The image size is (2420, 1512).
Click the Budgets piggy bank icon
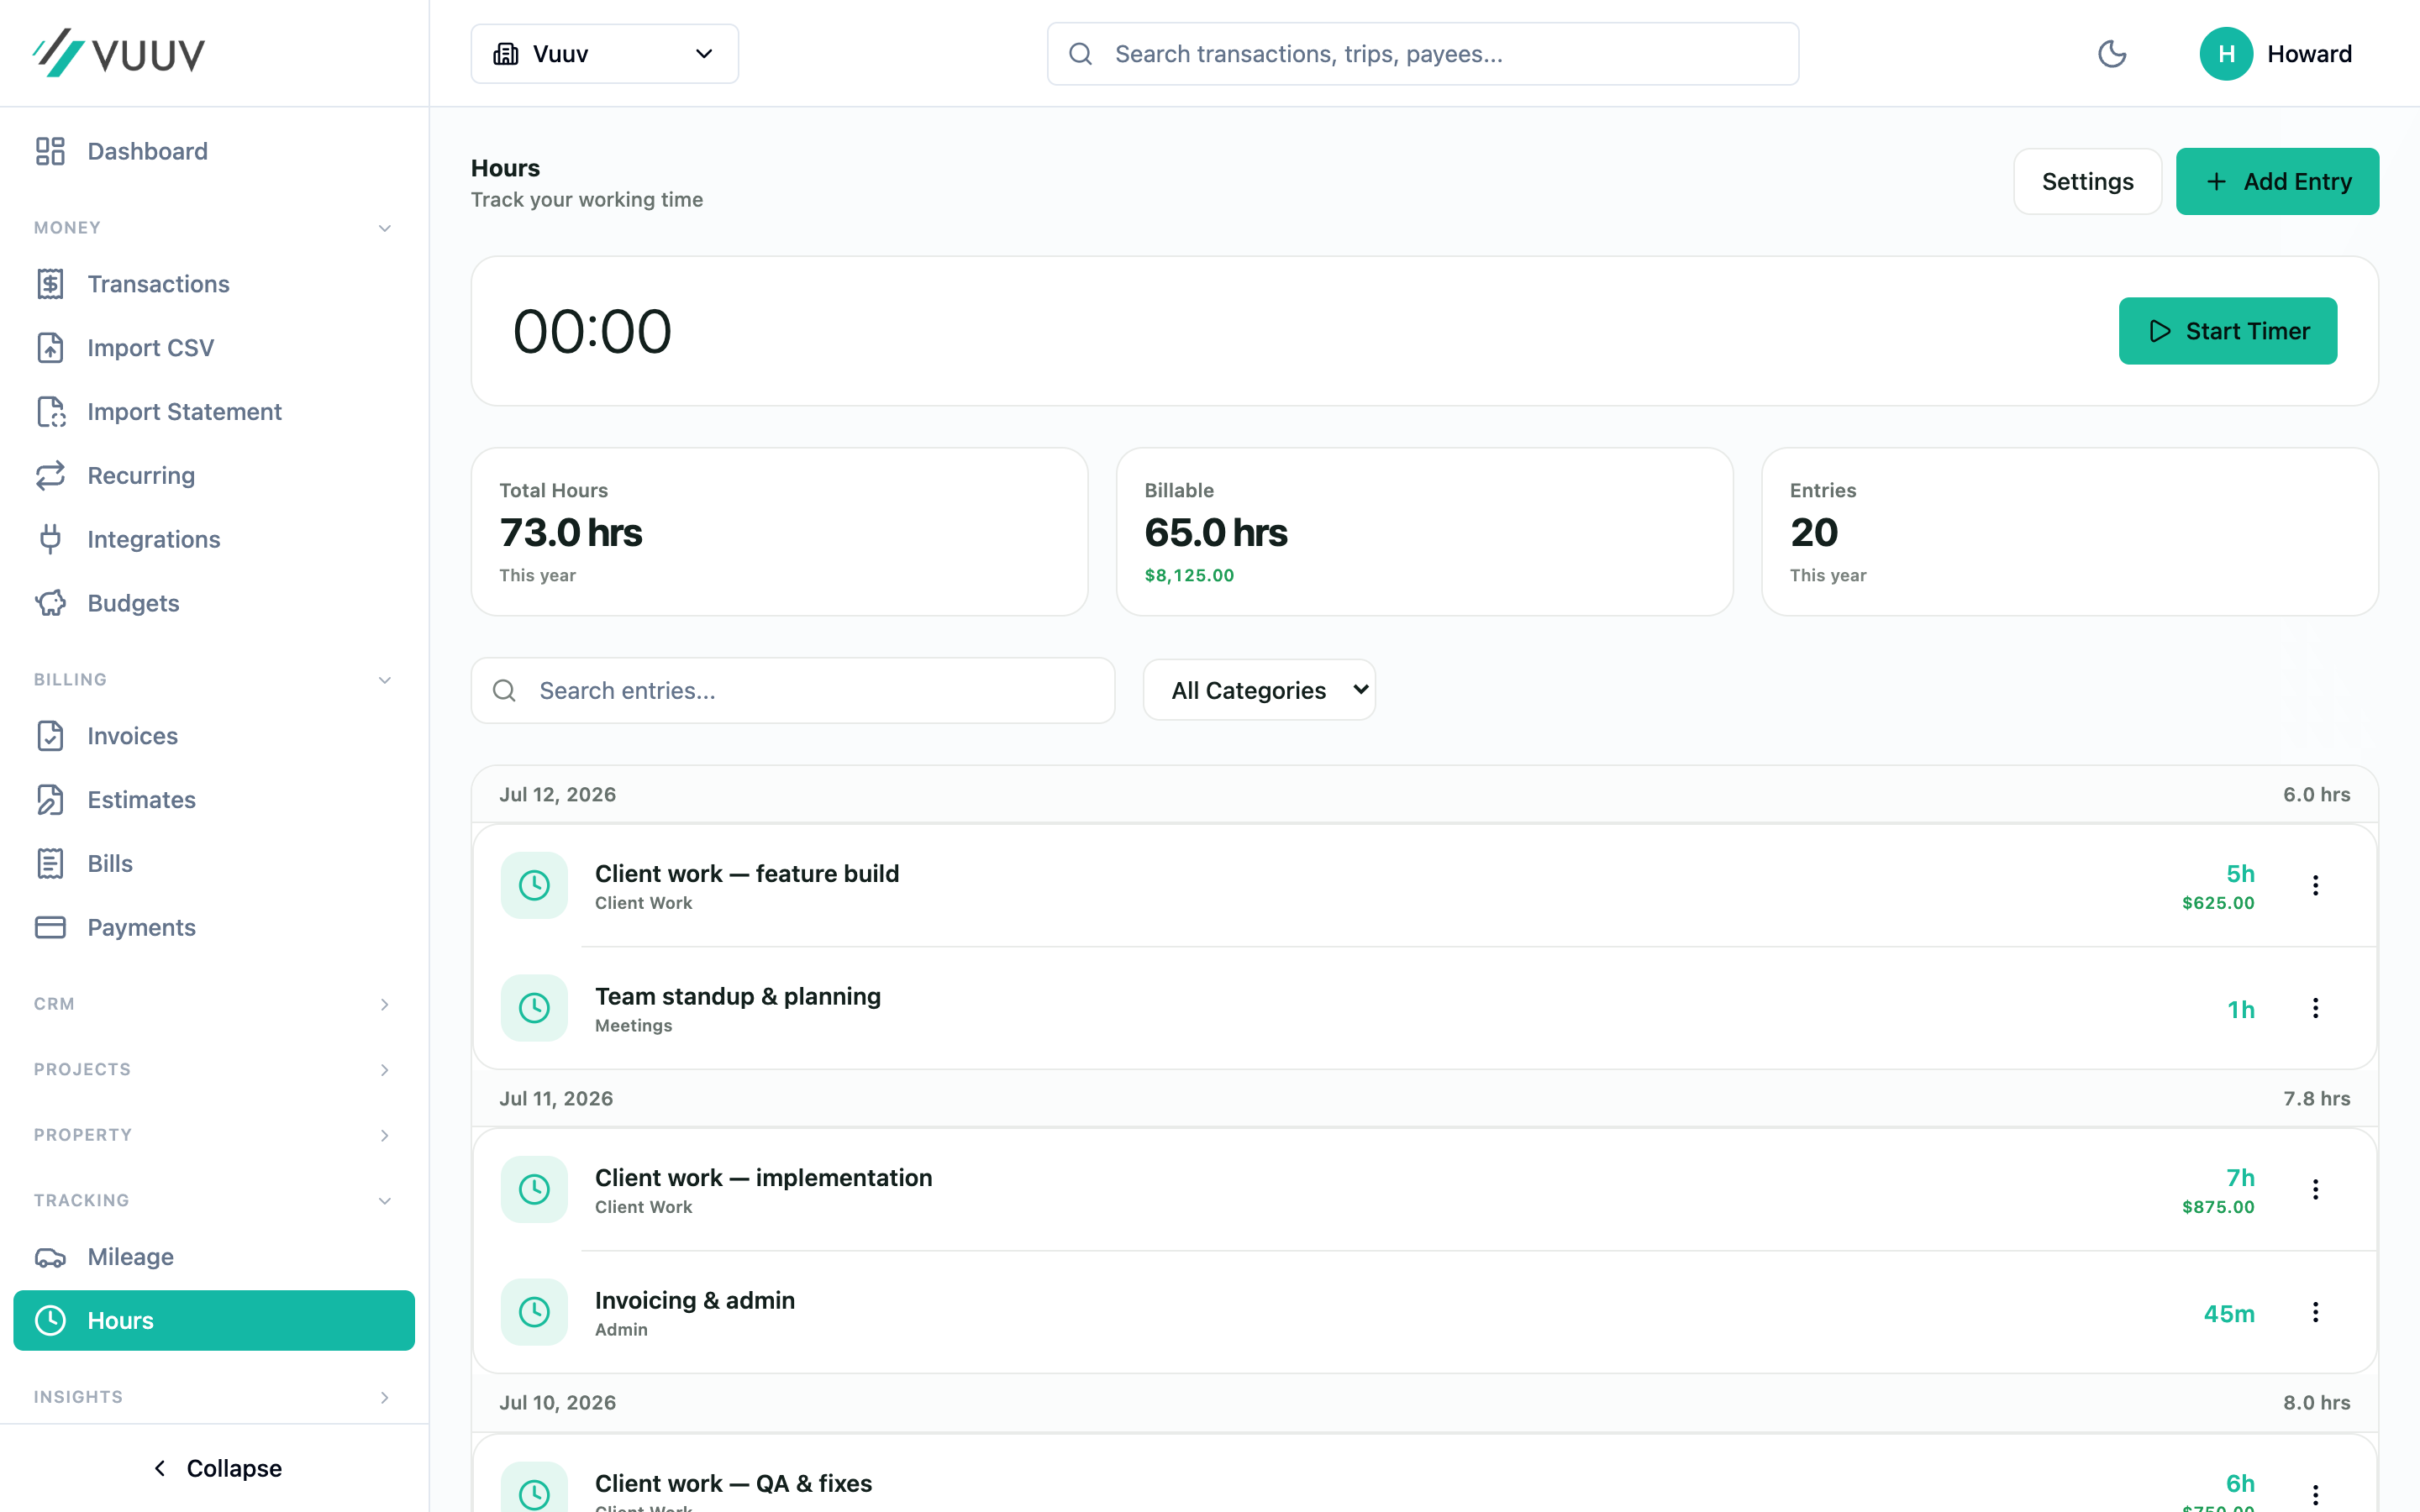click(50, 603)
